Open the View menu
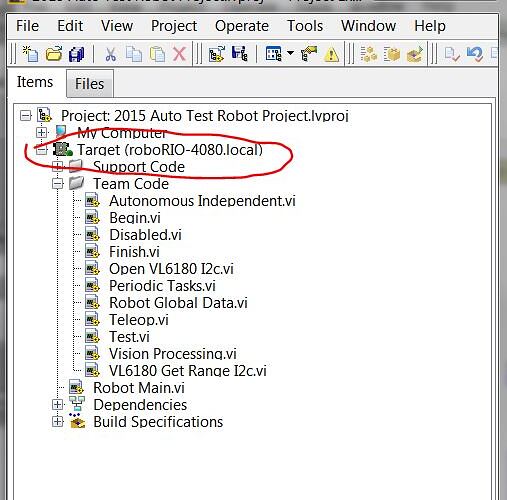The width and height of the screenshot is (507, 500). [117, 26]
